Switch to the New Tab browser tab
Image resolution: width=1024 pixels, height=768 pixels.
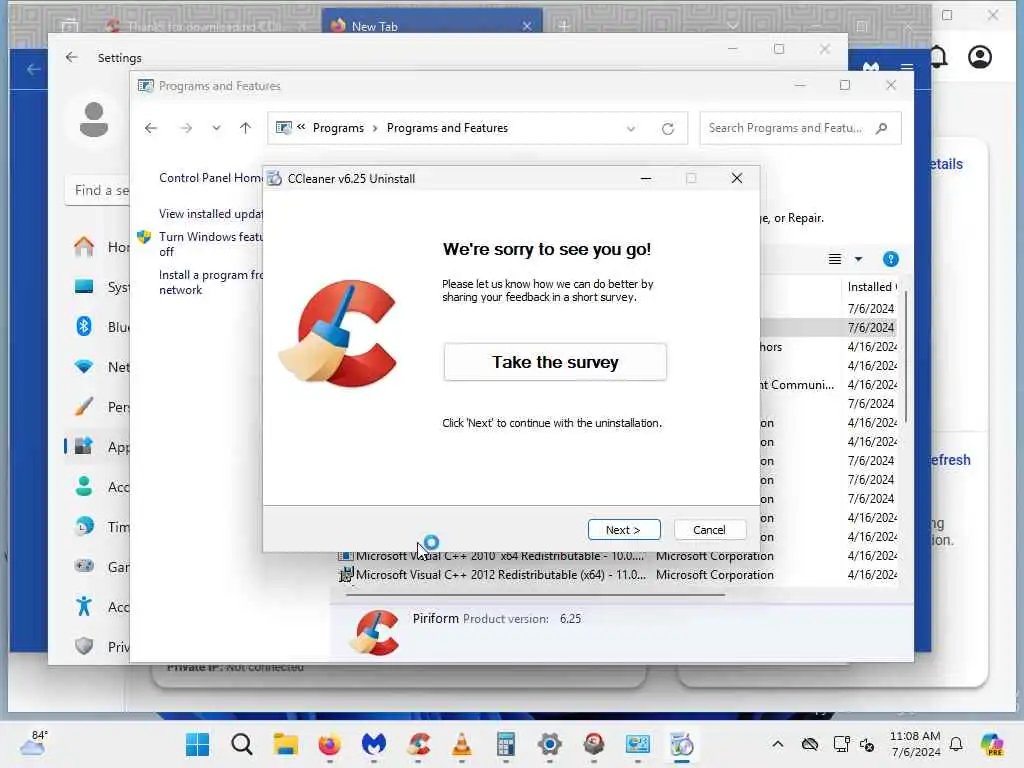pyautogui.click(x=431, y=25)
